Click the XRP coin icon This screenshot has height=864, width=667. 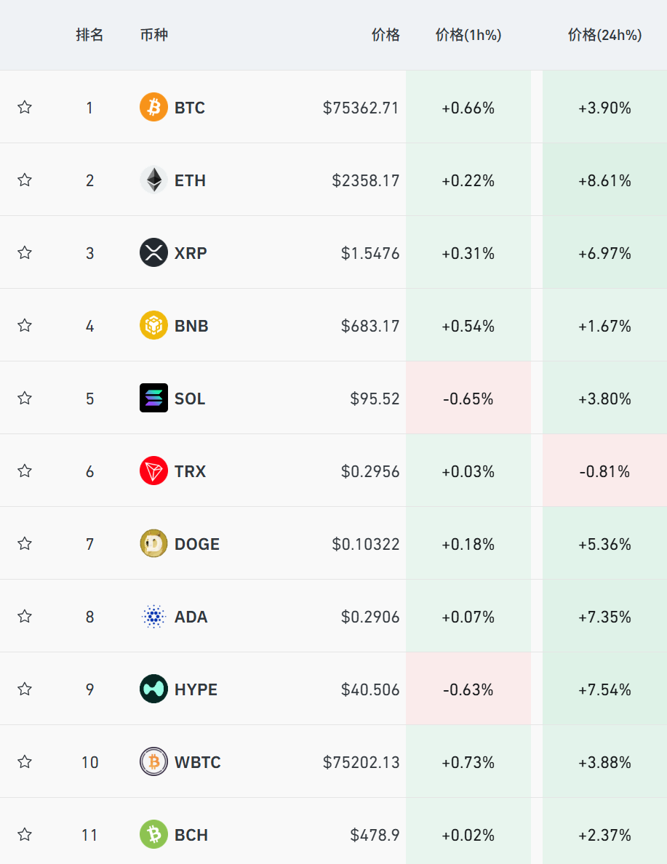154,253
